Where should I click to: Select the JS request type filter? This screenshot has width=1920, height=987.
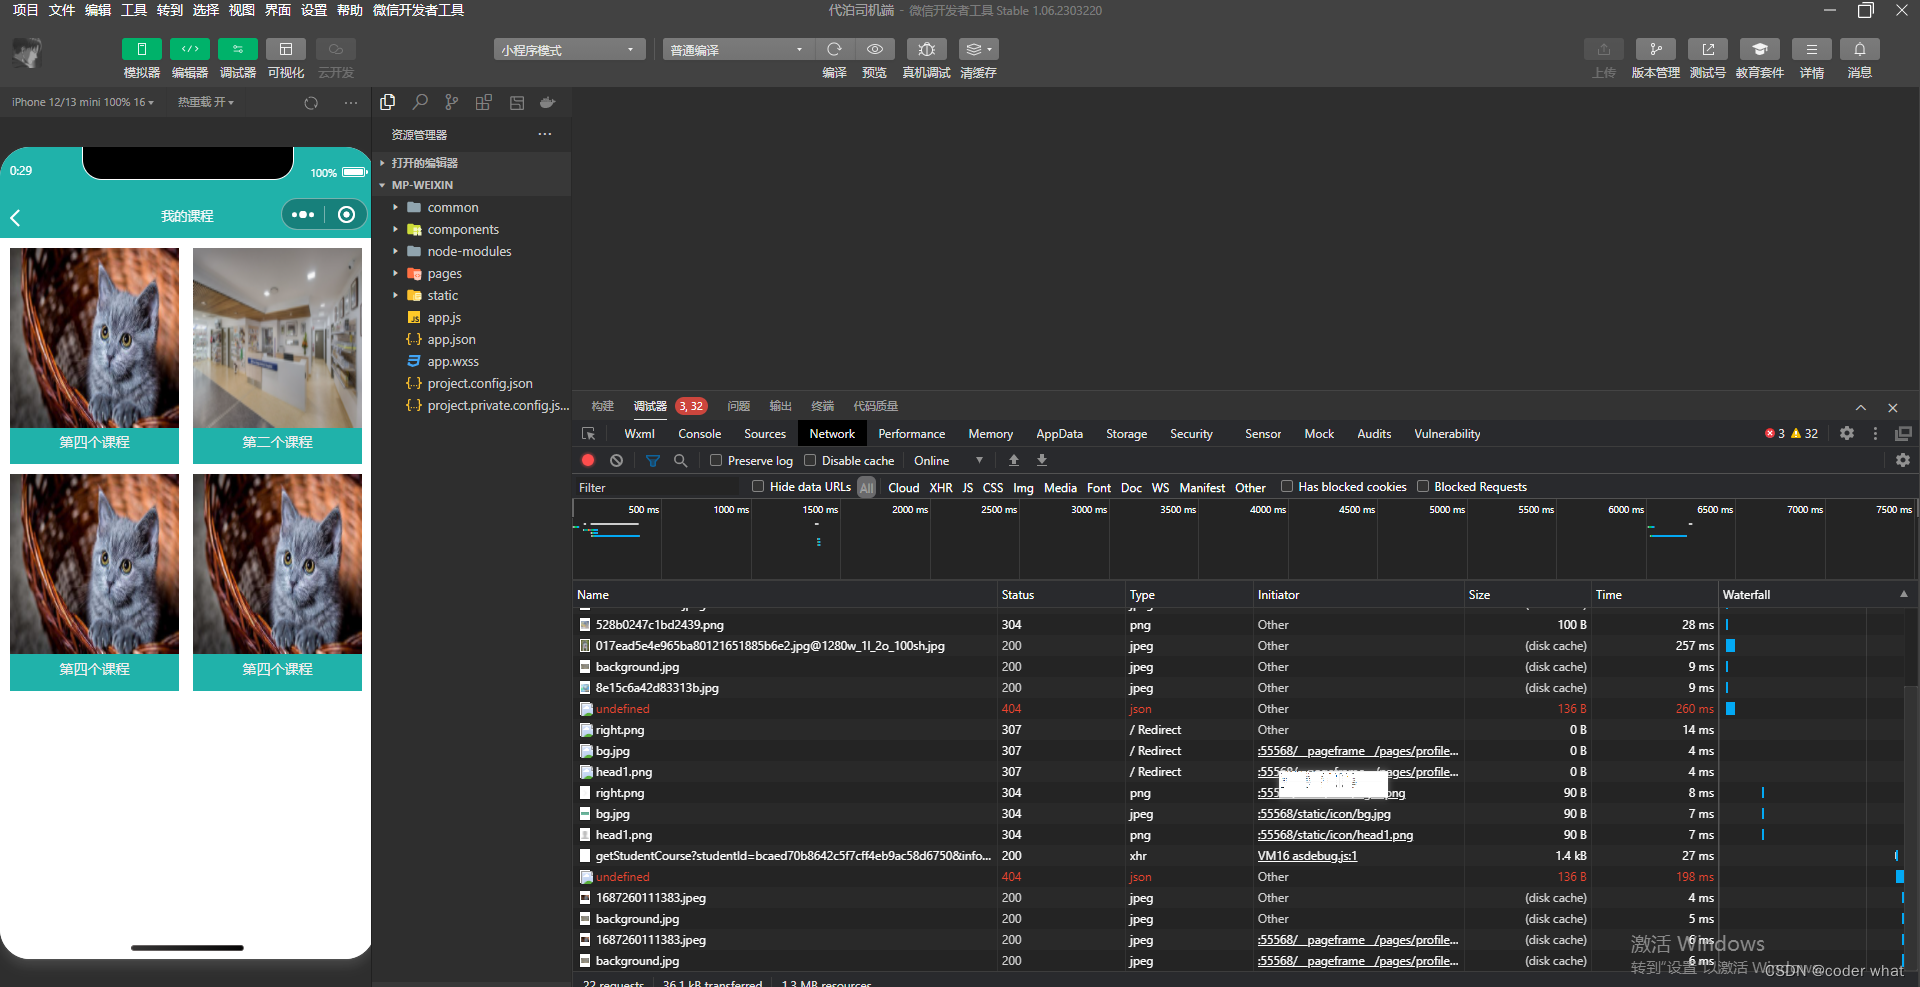click(967, 487)
